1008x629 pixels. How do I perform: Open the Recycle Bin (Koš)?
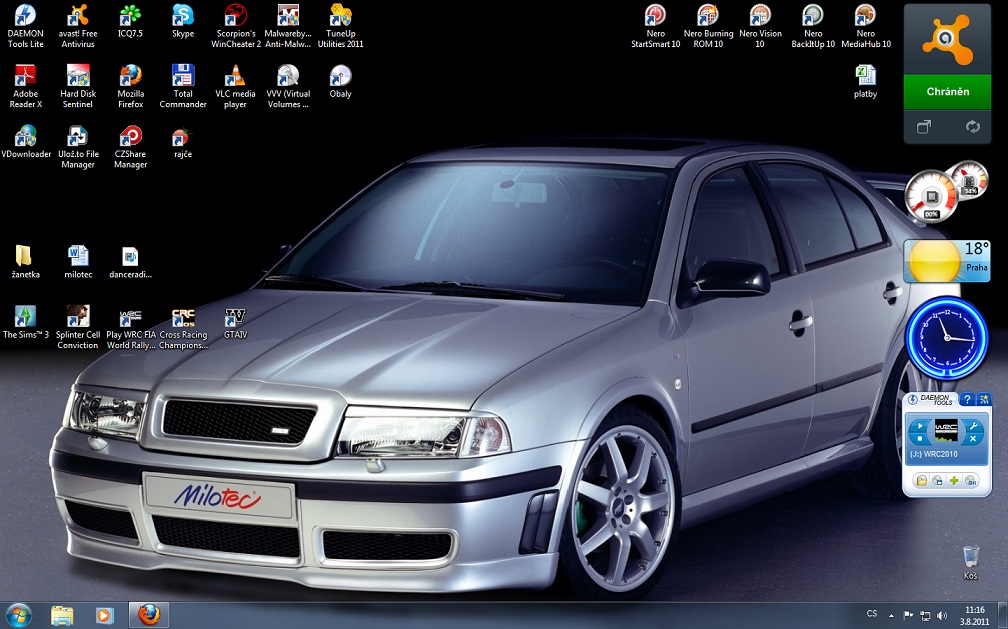[x=969, y=557]
